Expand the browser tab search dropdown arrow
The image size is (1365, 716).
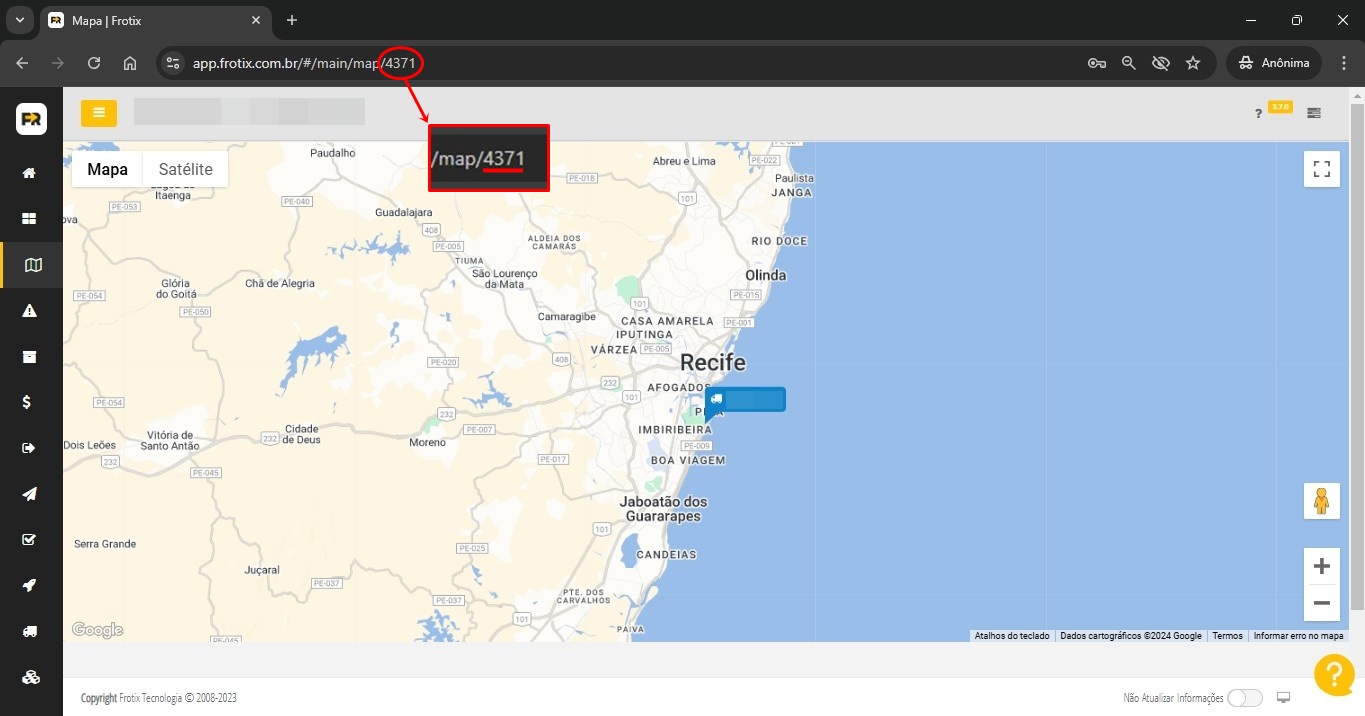pyautogui.click(x=19, y=20)
